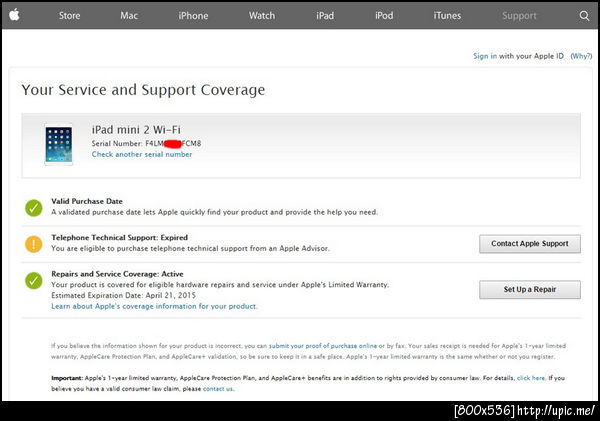Open the iPad nav item

point(325,16)
